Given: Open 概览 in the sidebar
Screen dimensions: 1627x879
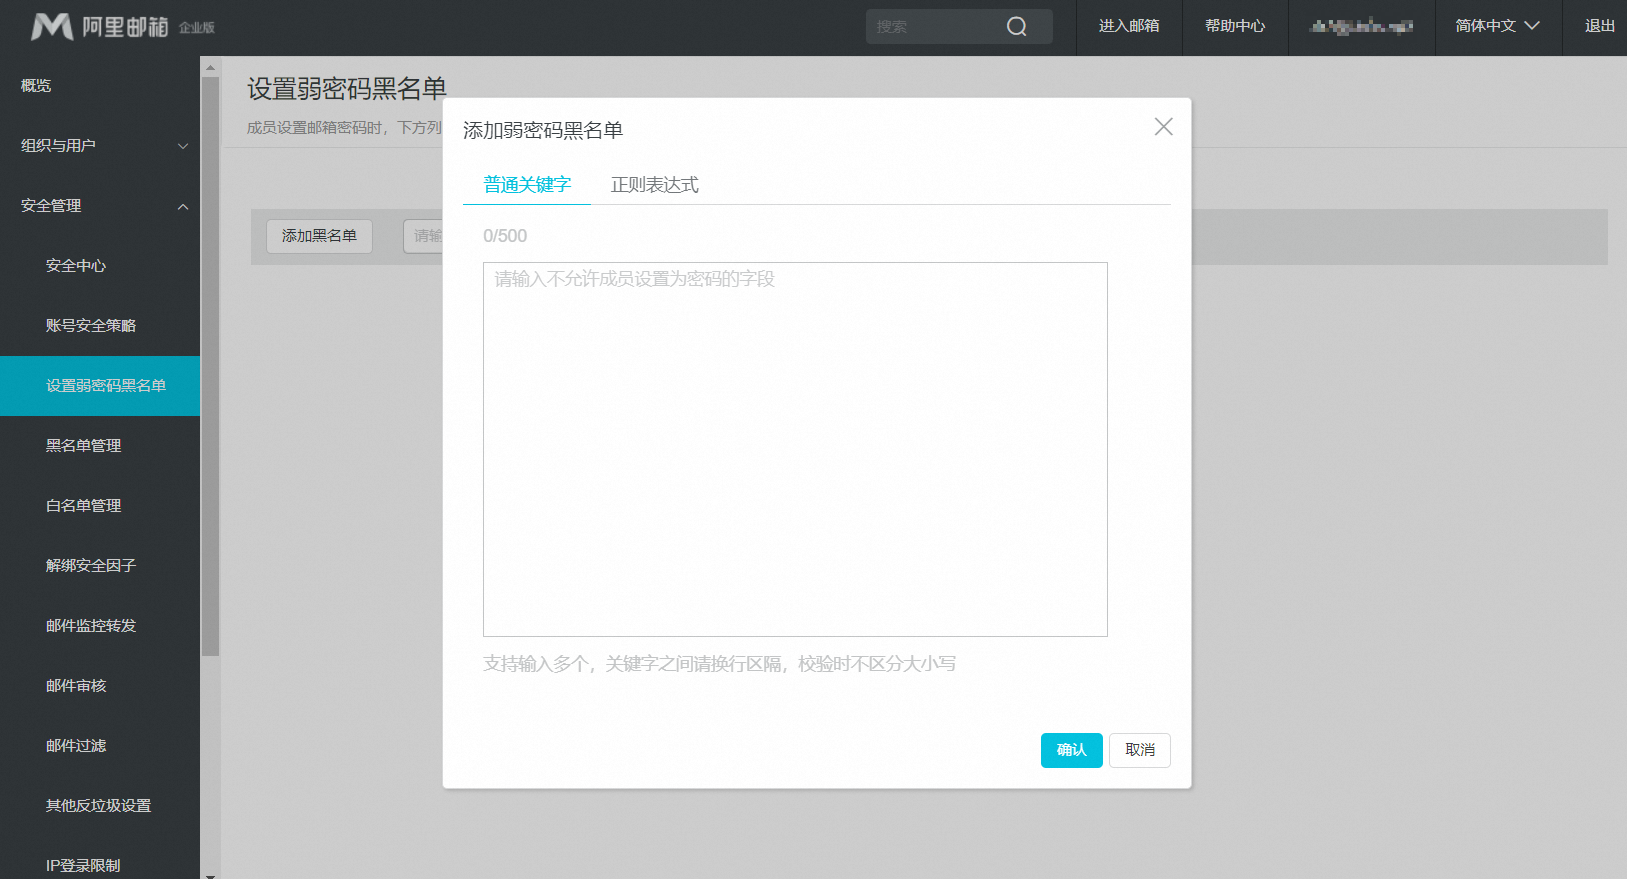Looking at the screenshot, I should click(36, 86).
